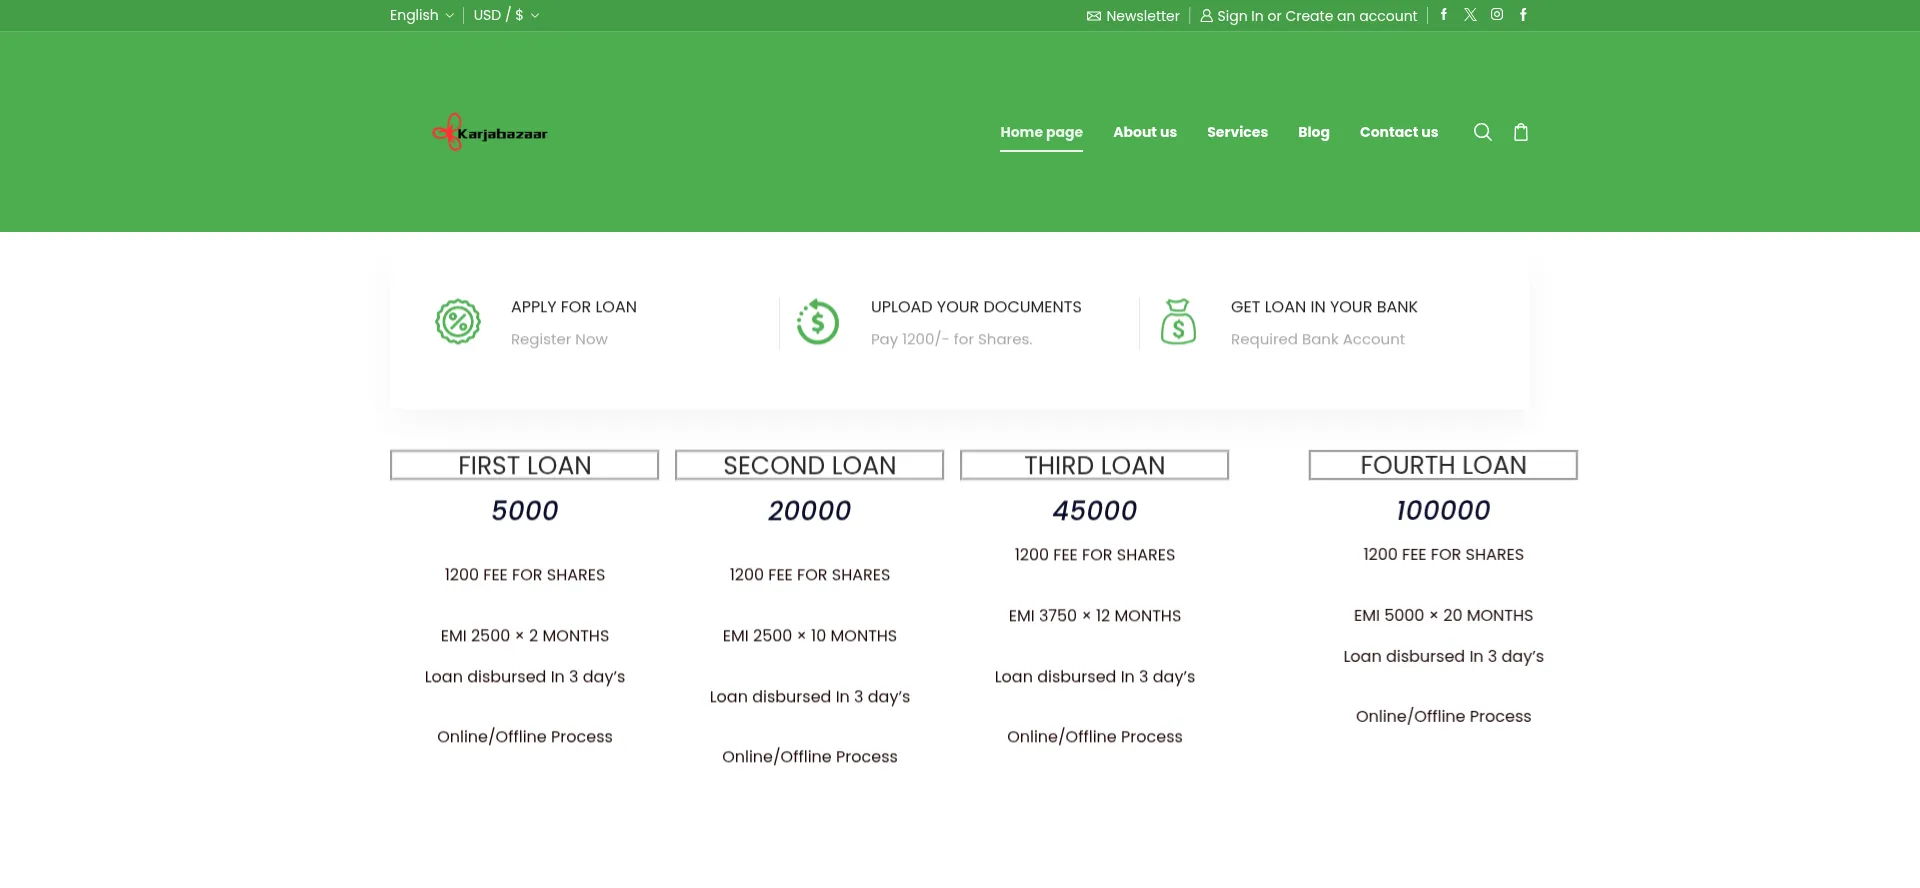Screen dimensions: 1920x888
Task: Click APPLY FOR LOAN heading
Action: (574, 307)
